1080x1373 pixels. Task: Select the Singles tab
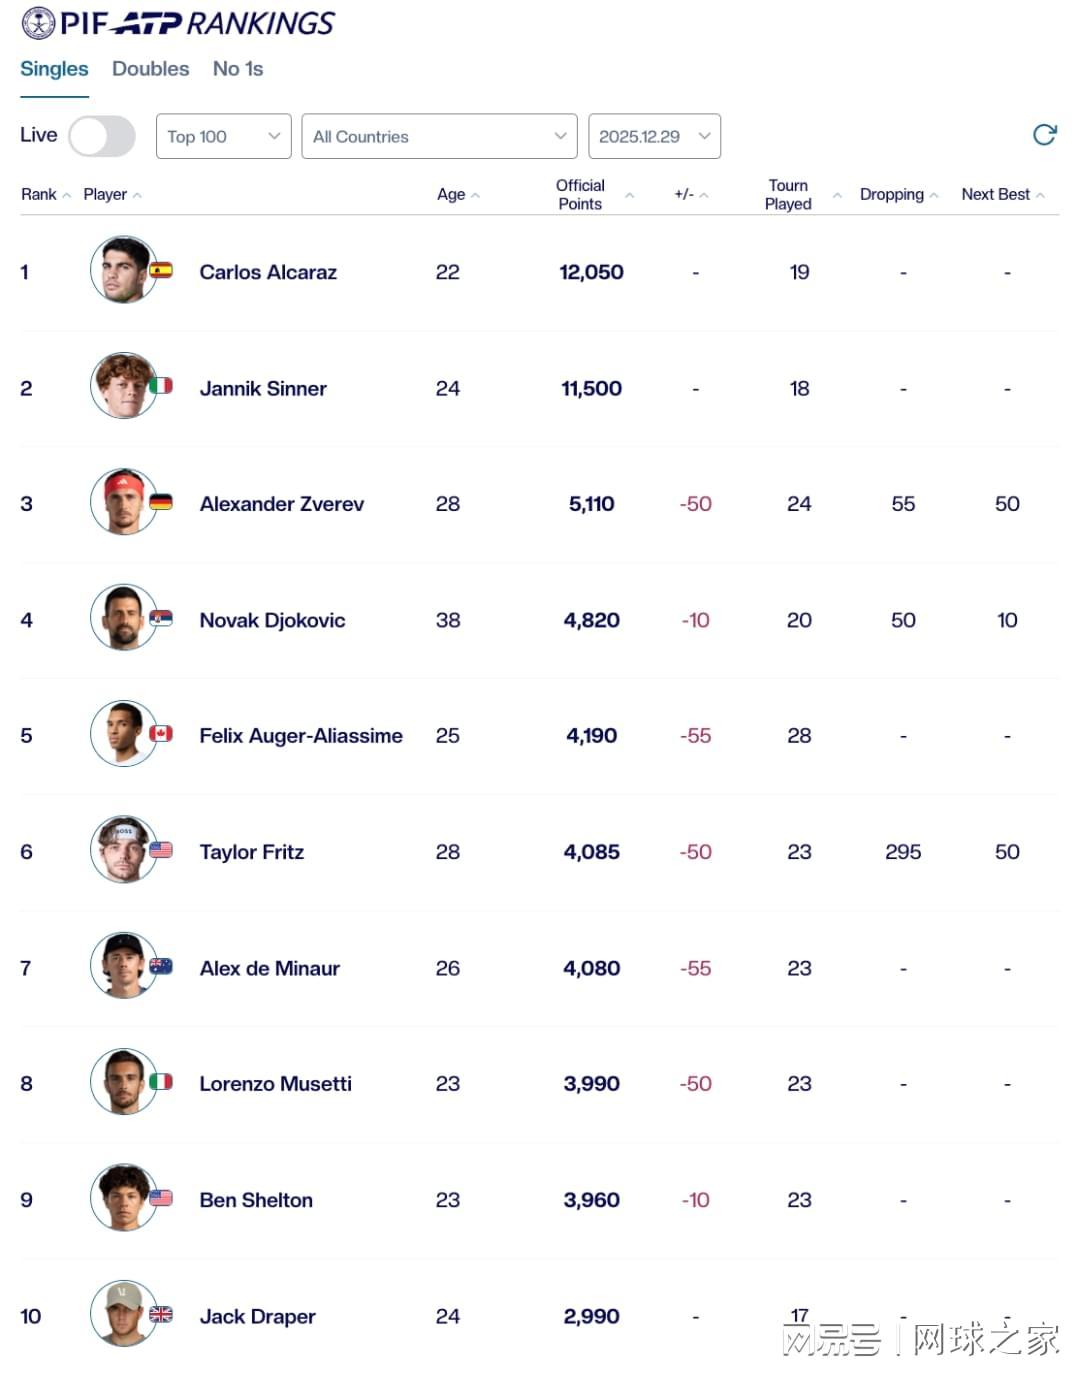point(54,69)
